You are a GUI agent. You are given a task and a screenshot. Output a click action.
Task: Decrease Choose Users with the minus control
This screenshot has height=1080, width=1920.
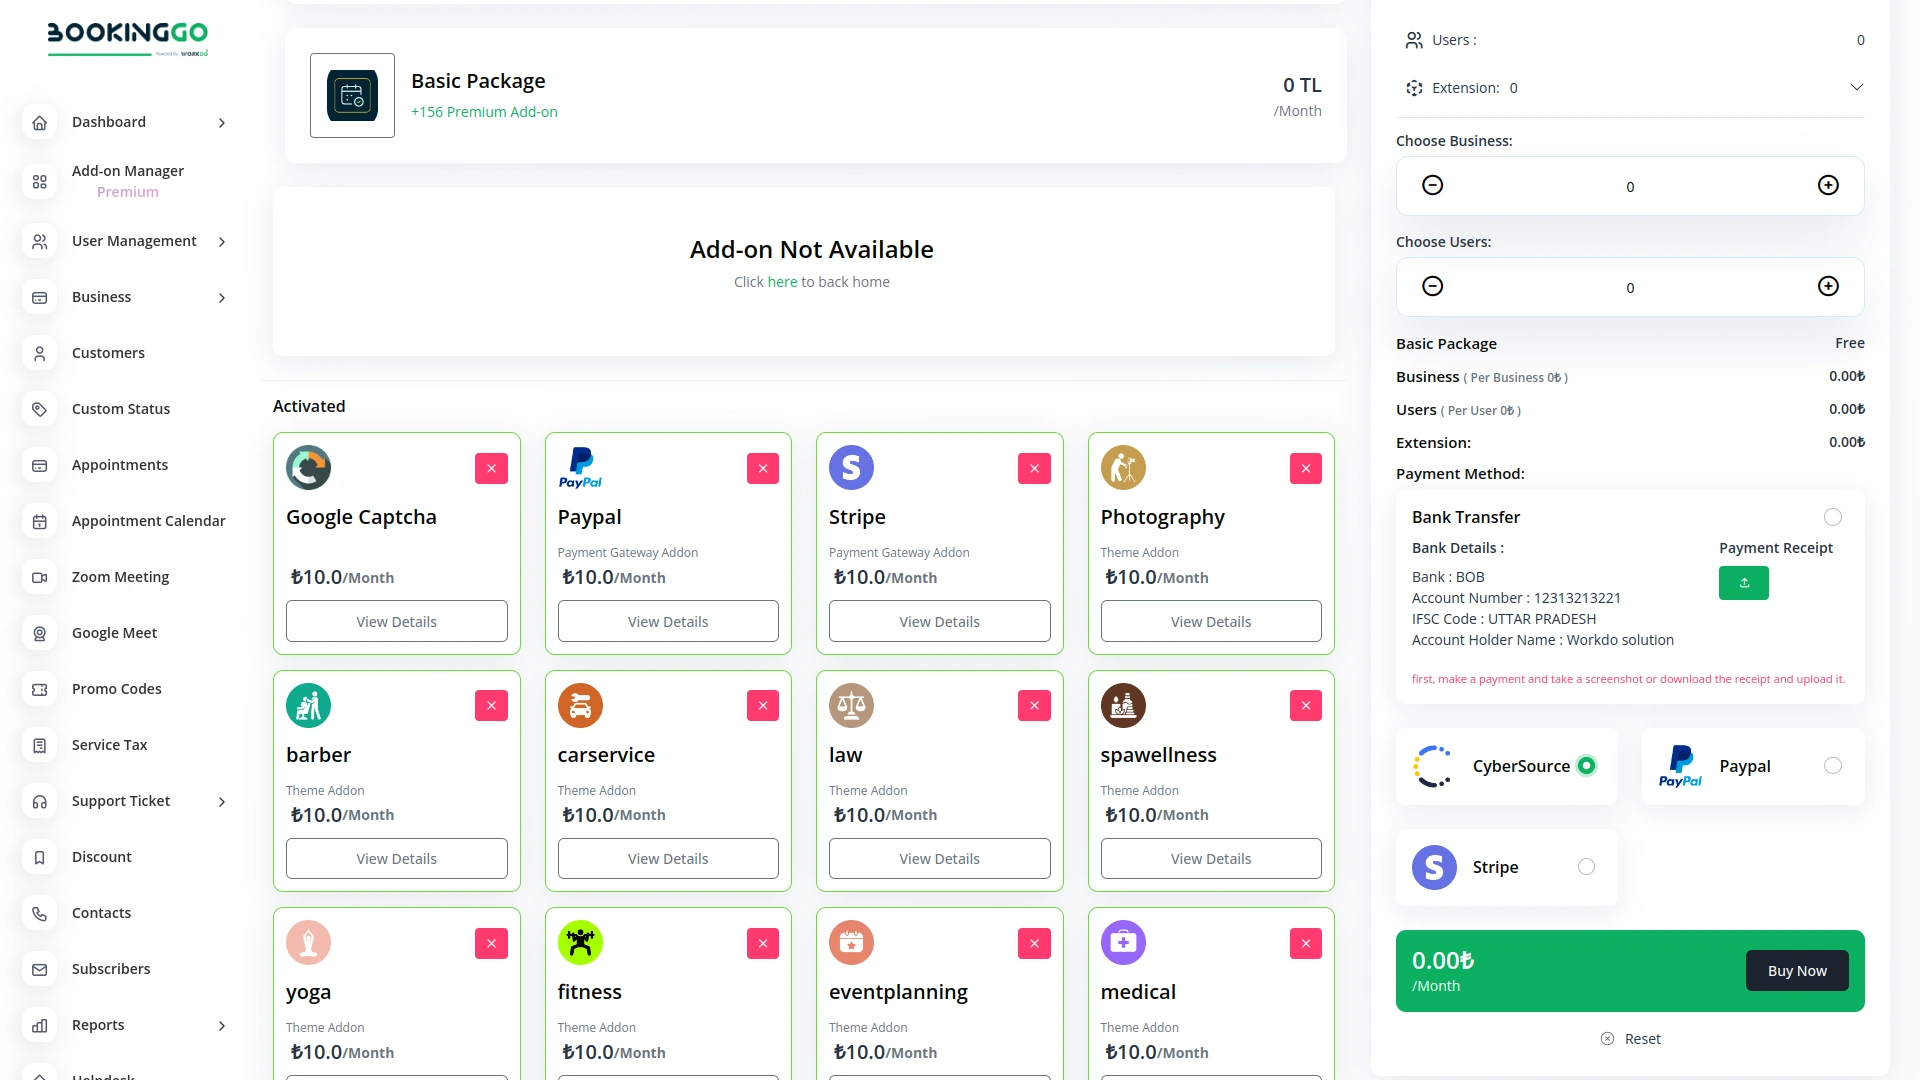(1432, 286)
